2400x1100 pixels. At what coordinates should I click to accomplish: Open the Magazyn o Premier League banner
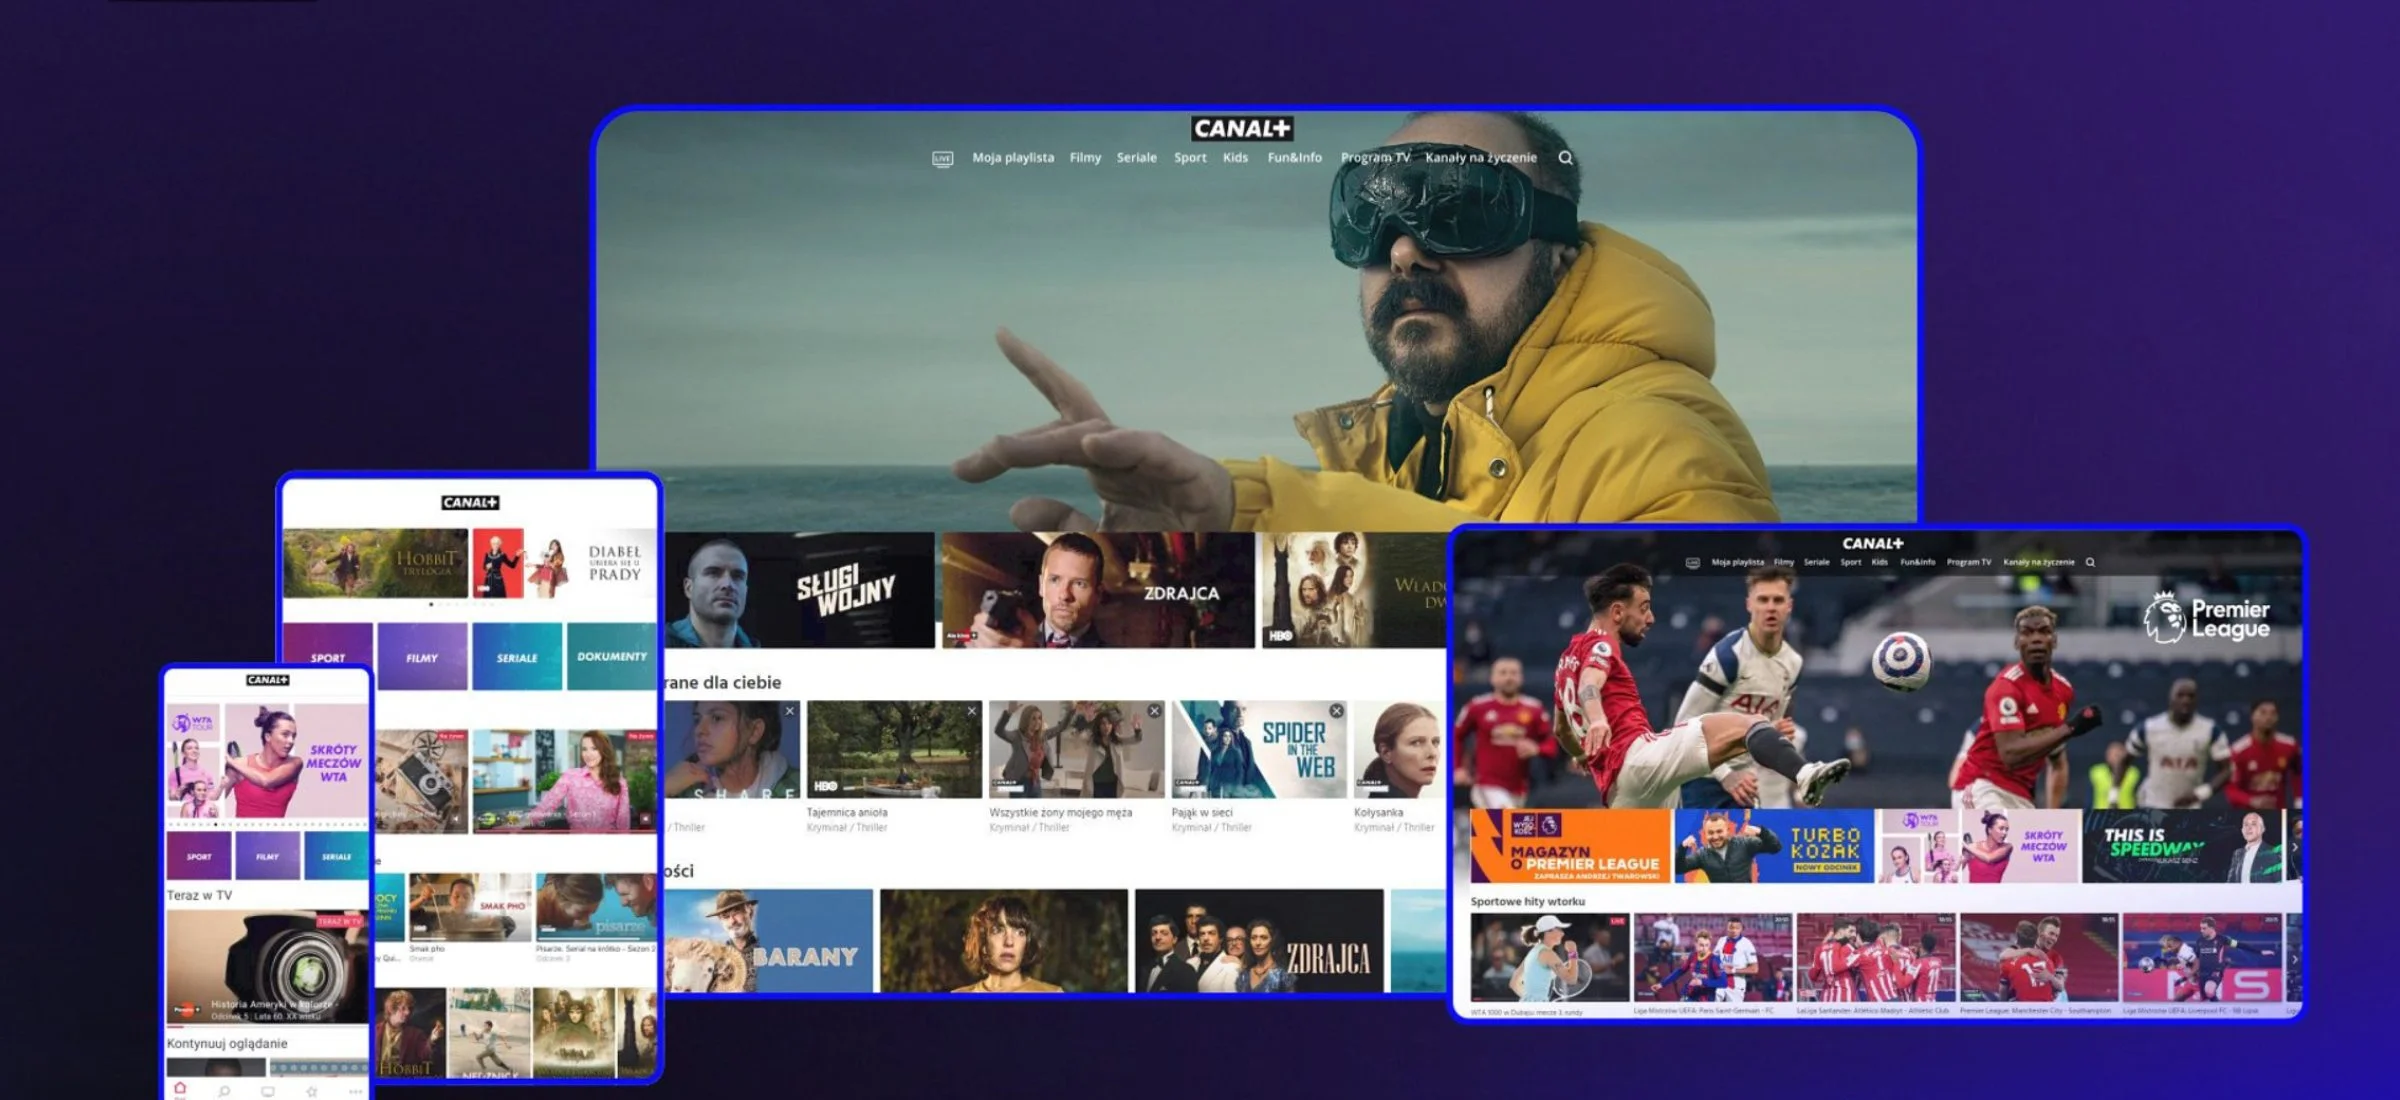coord(1570,846)
